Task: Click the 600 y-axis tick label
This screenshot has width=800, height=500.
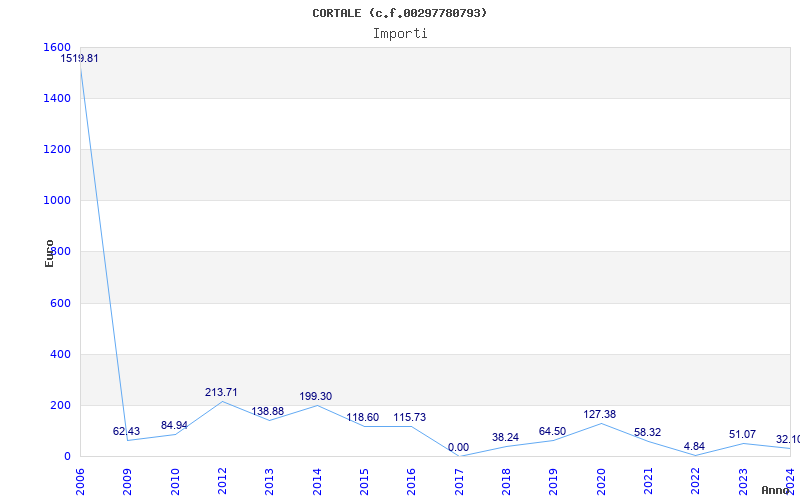Action: click(x=61, y=303)
